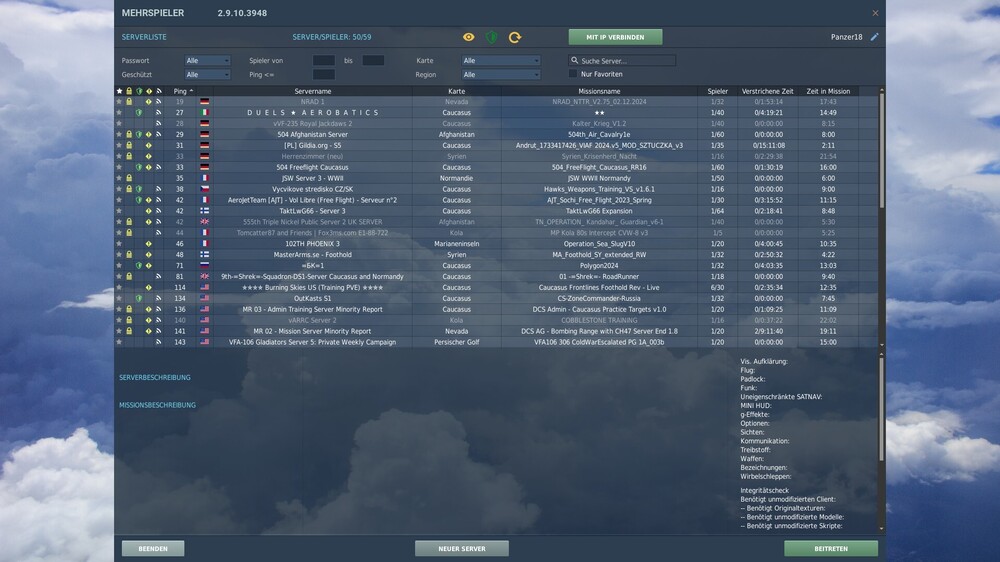Favorite 504 Afghanistan Server with its star

coord(119,135)
